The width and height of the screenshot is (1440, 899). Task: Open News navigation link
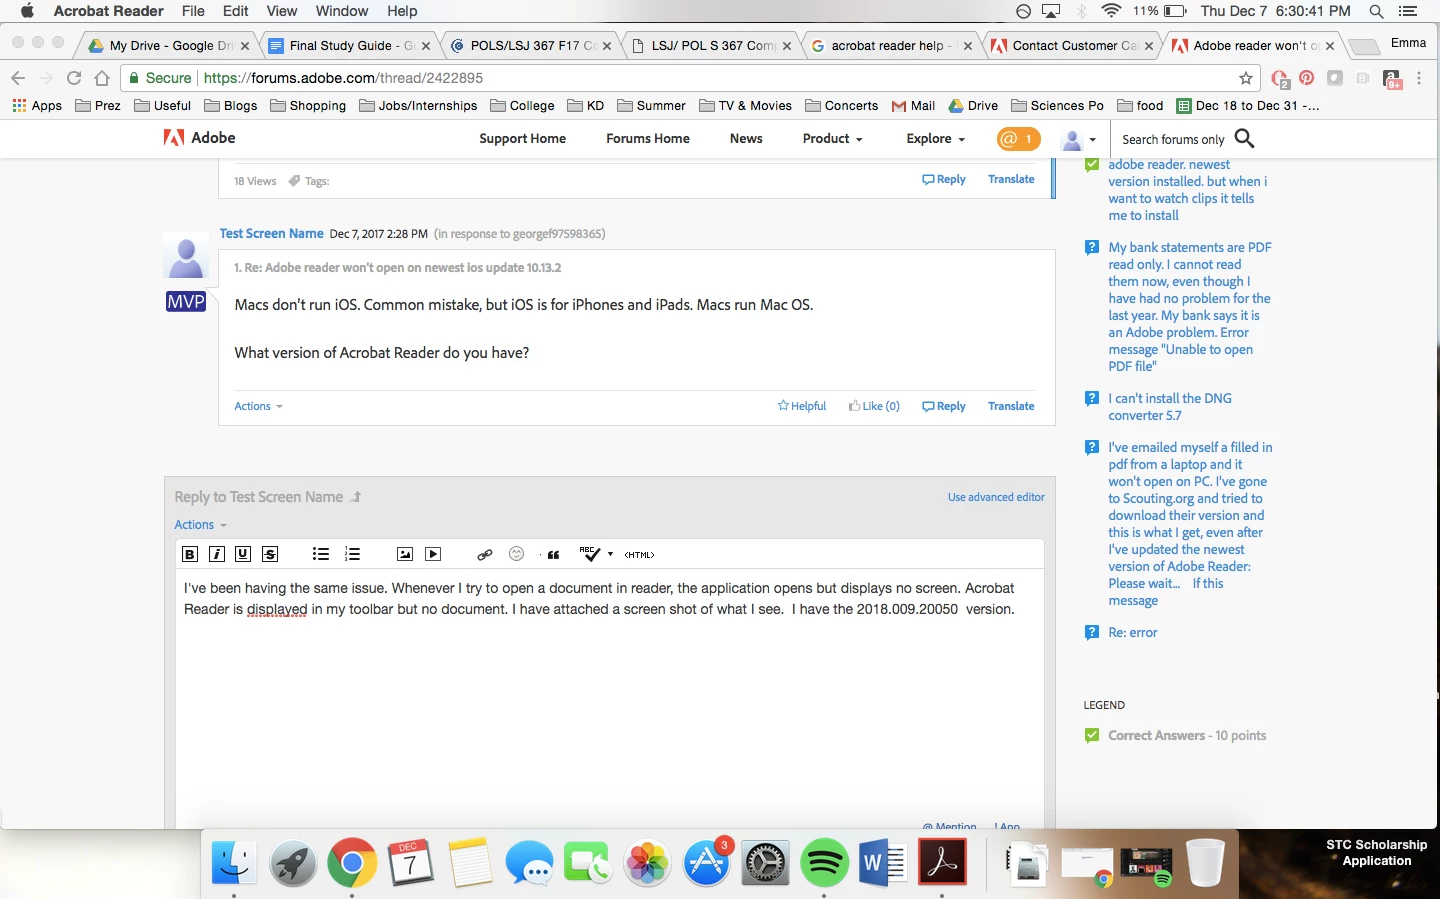(746, 139)
